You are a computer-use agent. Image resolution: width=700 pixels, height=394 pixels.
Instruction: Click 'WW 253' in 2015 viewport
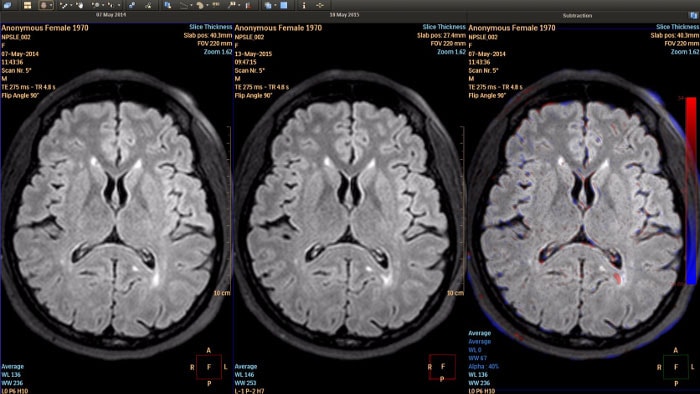click(x=245, y=383)
